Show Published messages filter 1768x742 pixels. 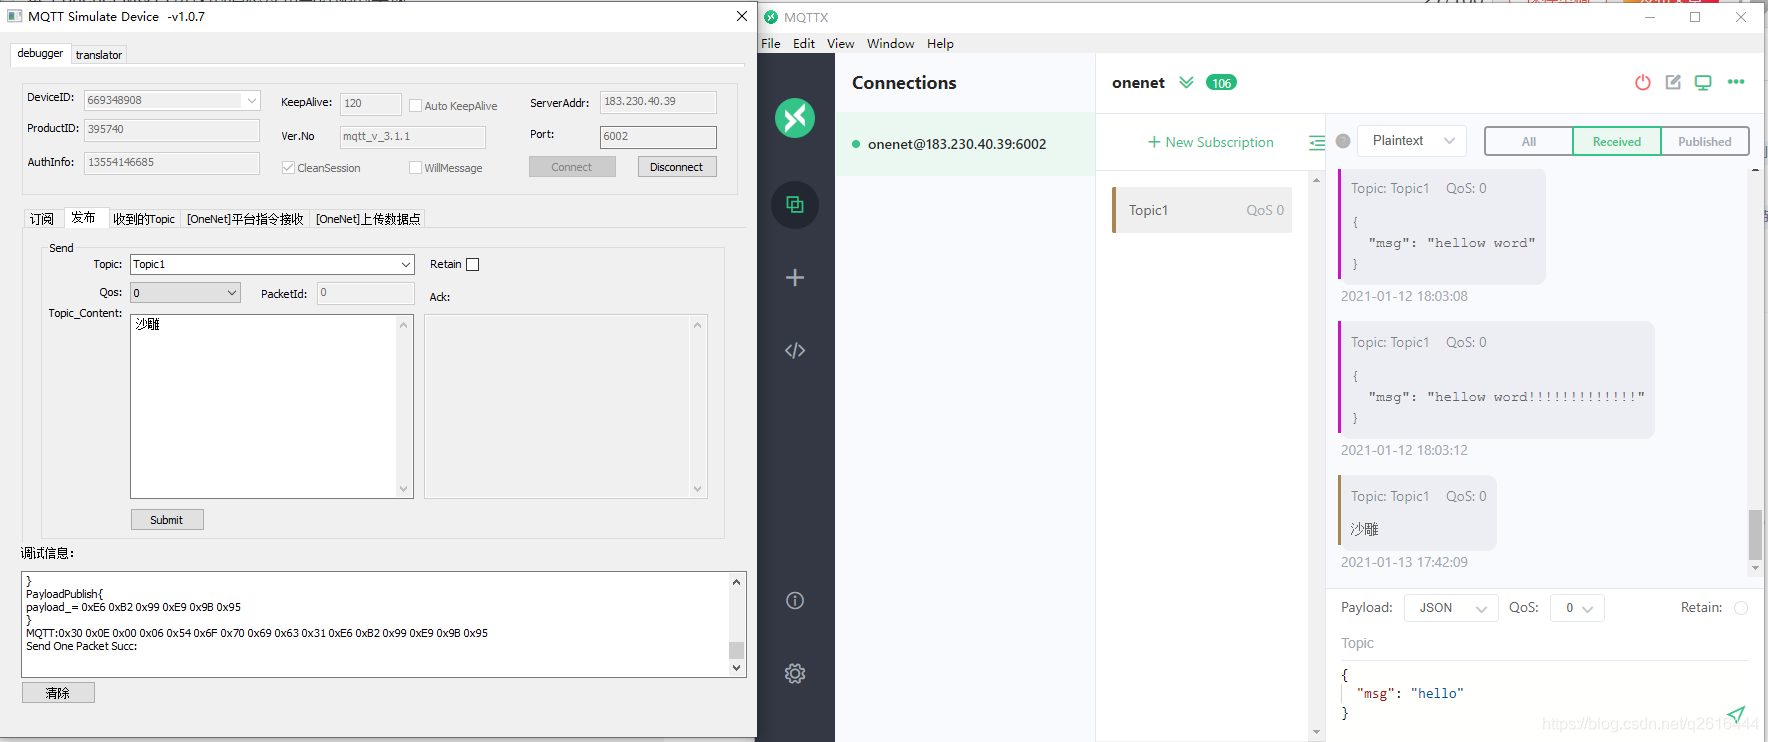tap(1705, 141)
